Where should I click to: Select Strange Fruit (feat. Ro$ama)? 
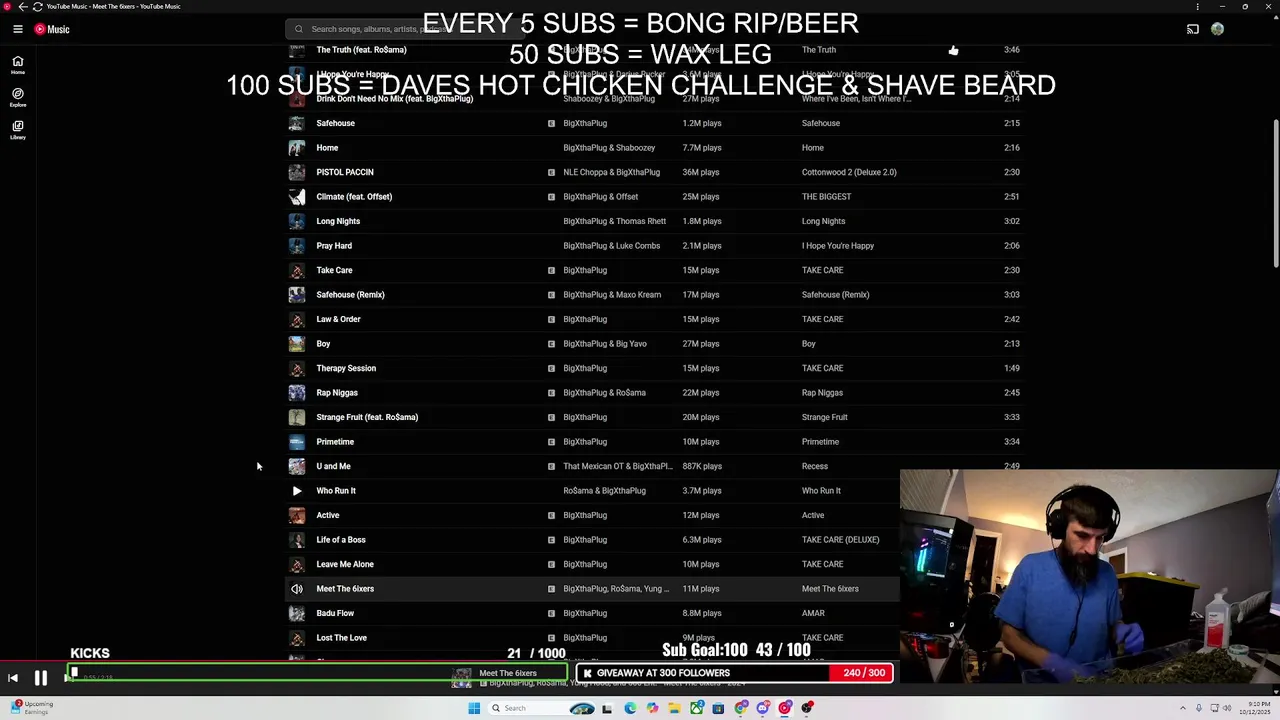367,417
